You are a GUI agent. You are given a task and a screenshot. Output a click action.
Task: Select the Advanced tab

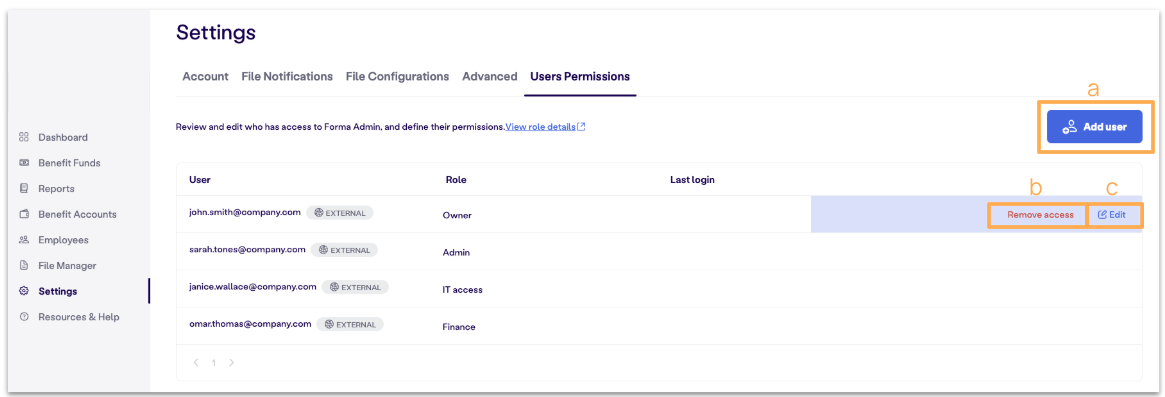click(x=490, y=77)
